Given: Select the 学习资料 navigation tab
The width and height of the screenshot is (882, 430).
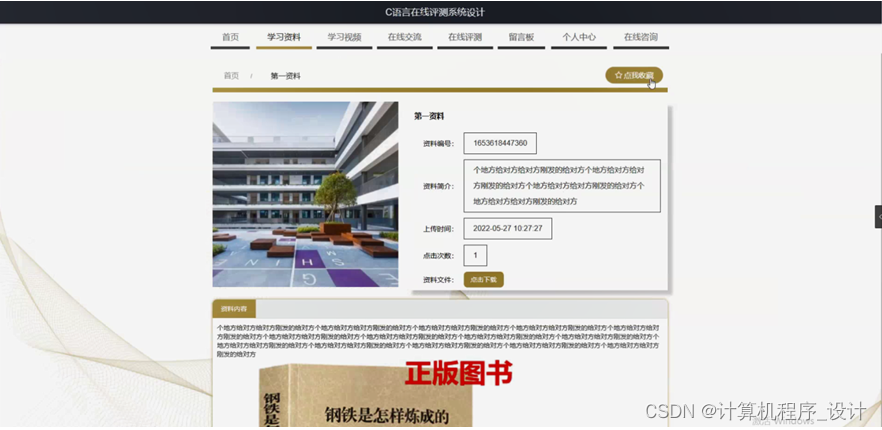Looking at the screenshot, I should [x=284, y=38].
